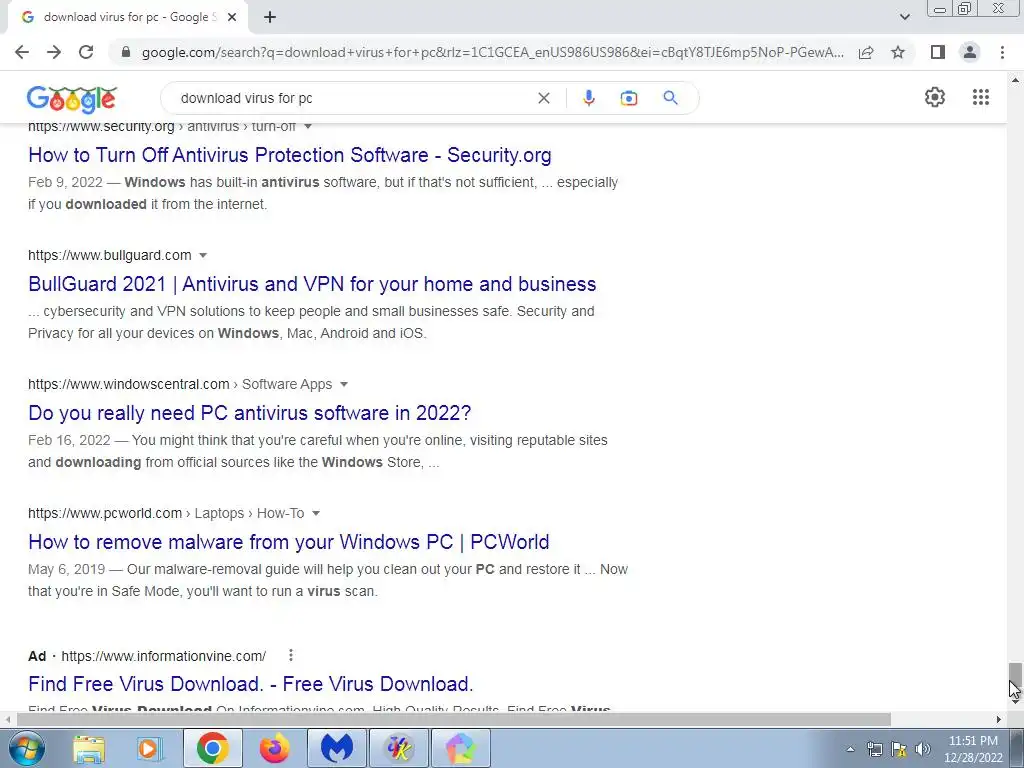The height and width of the screenshot is (768, 1024).
Task: Open the Google apps grid
Action: tap(980, 97)
